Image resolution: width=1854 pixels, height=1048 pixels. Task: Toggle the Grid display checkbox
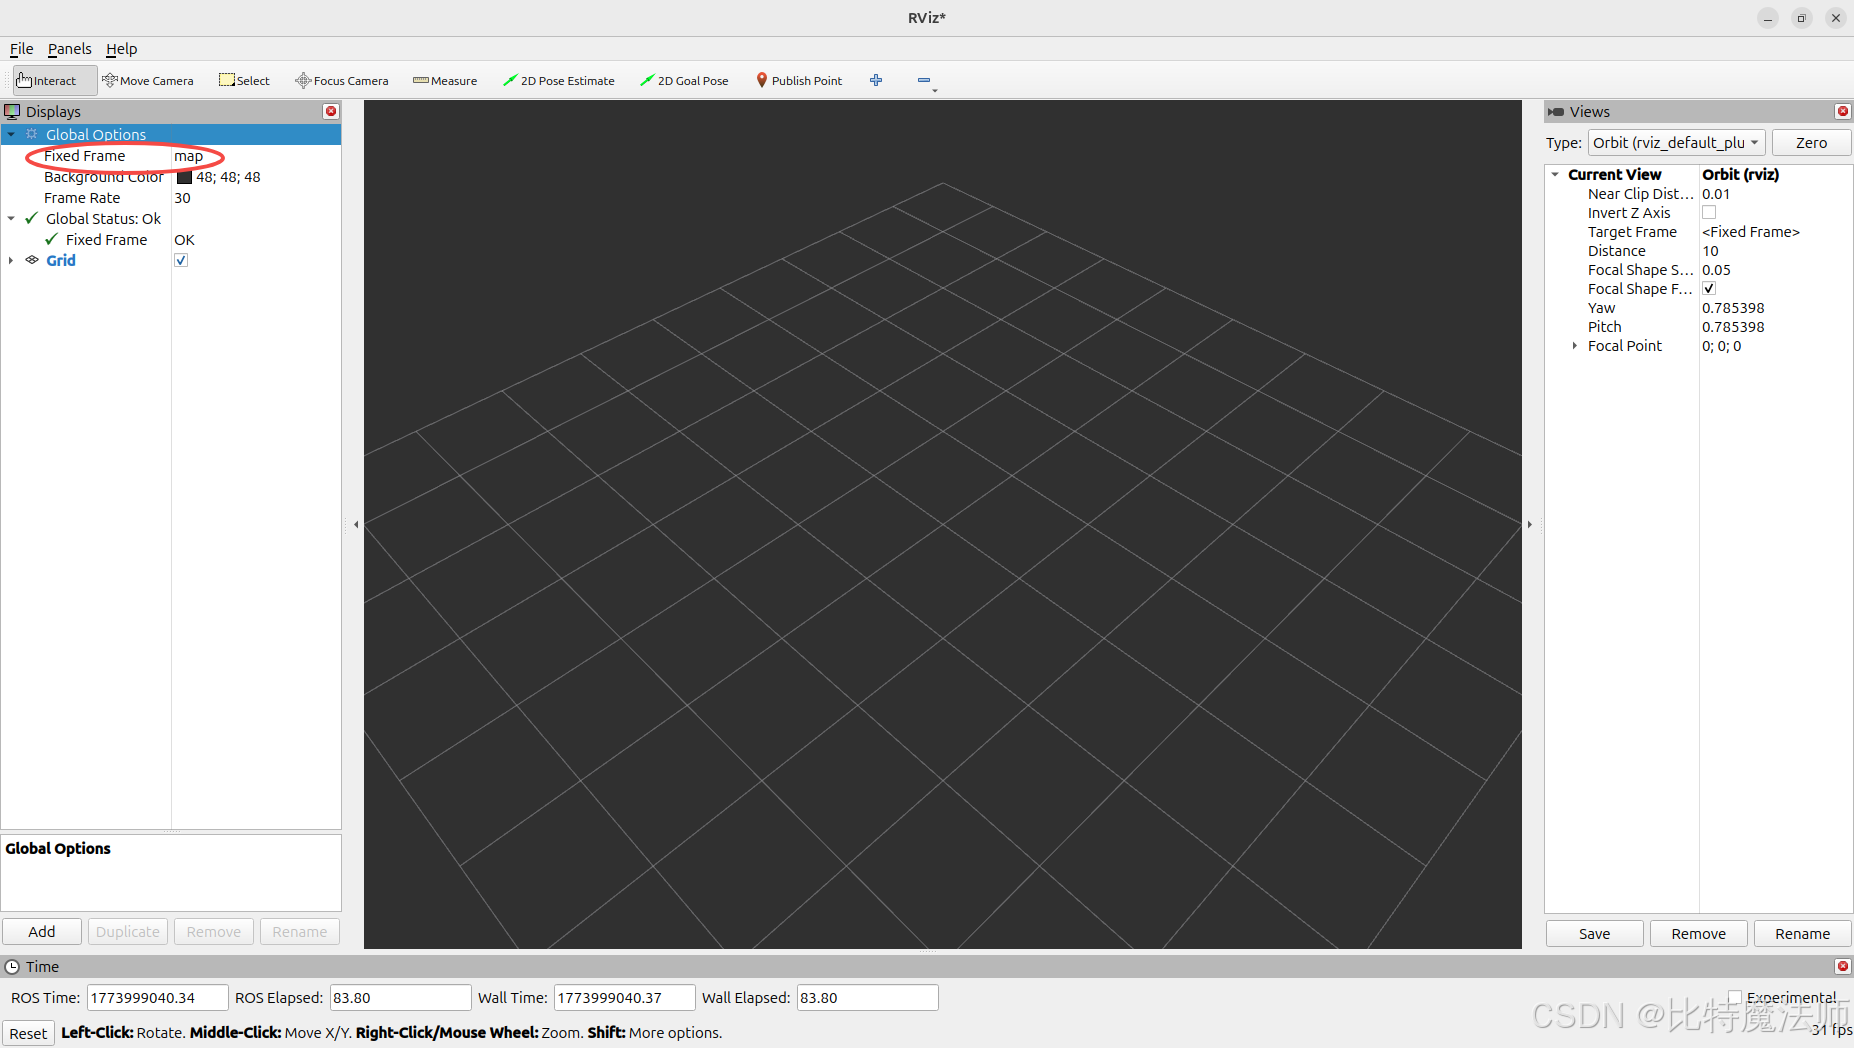(x=181, y=260)
